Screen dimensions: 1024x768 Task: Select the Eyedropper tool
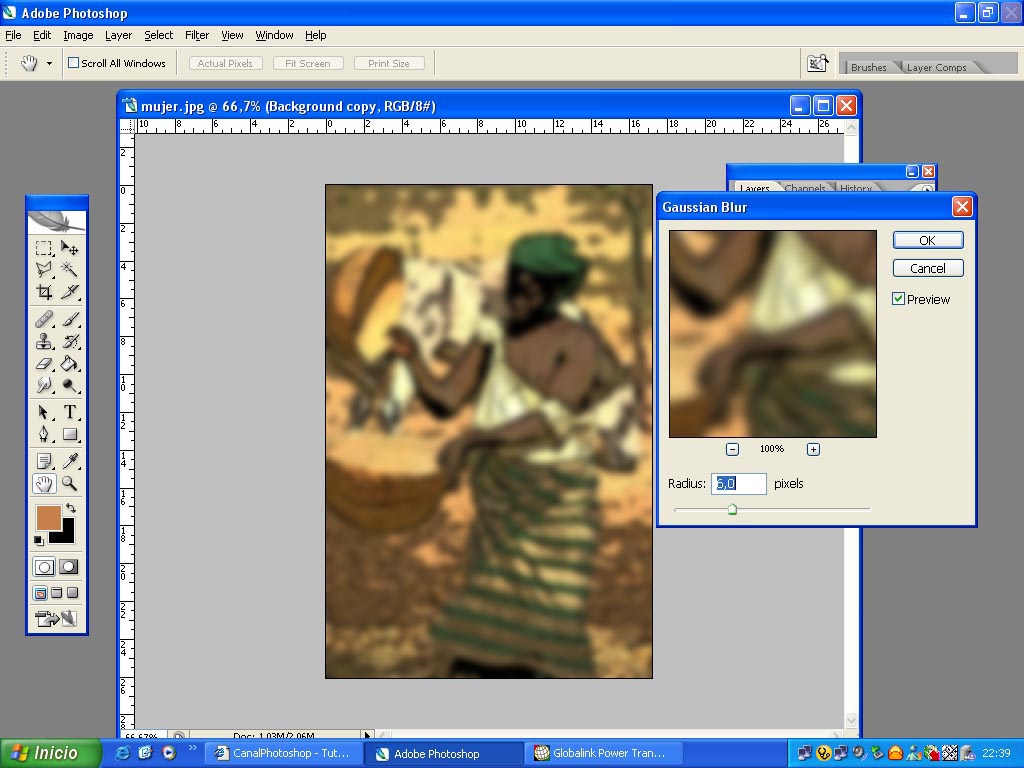tap(69, 462)
